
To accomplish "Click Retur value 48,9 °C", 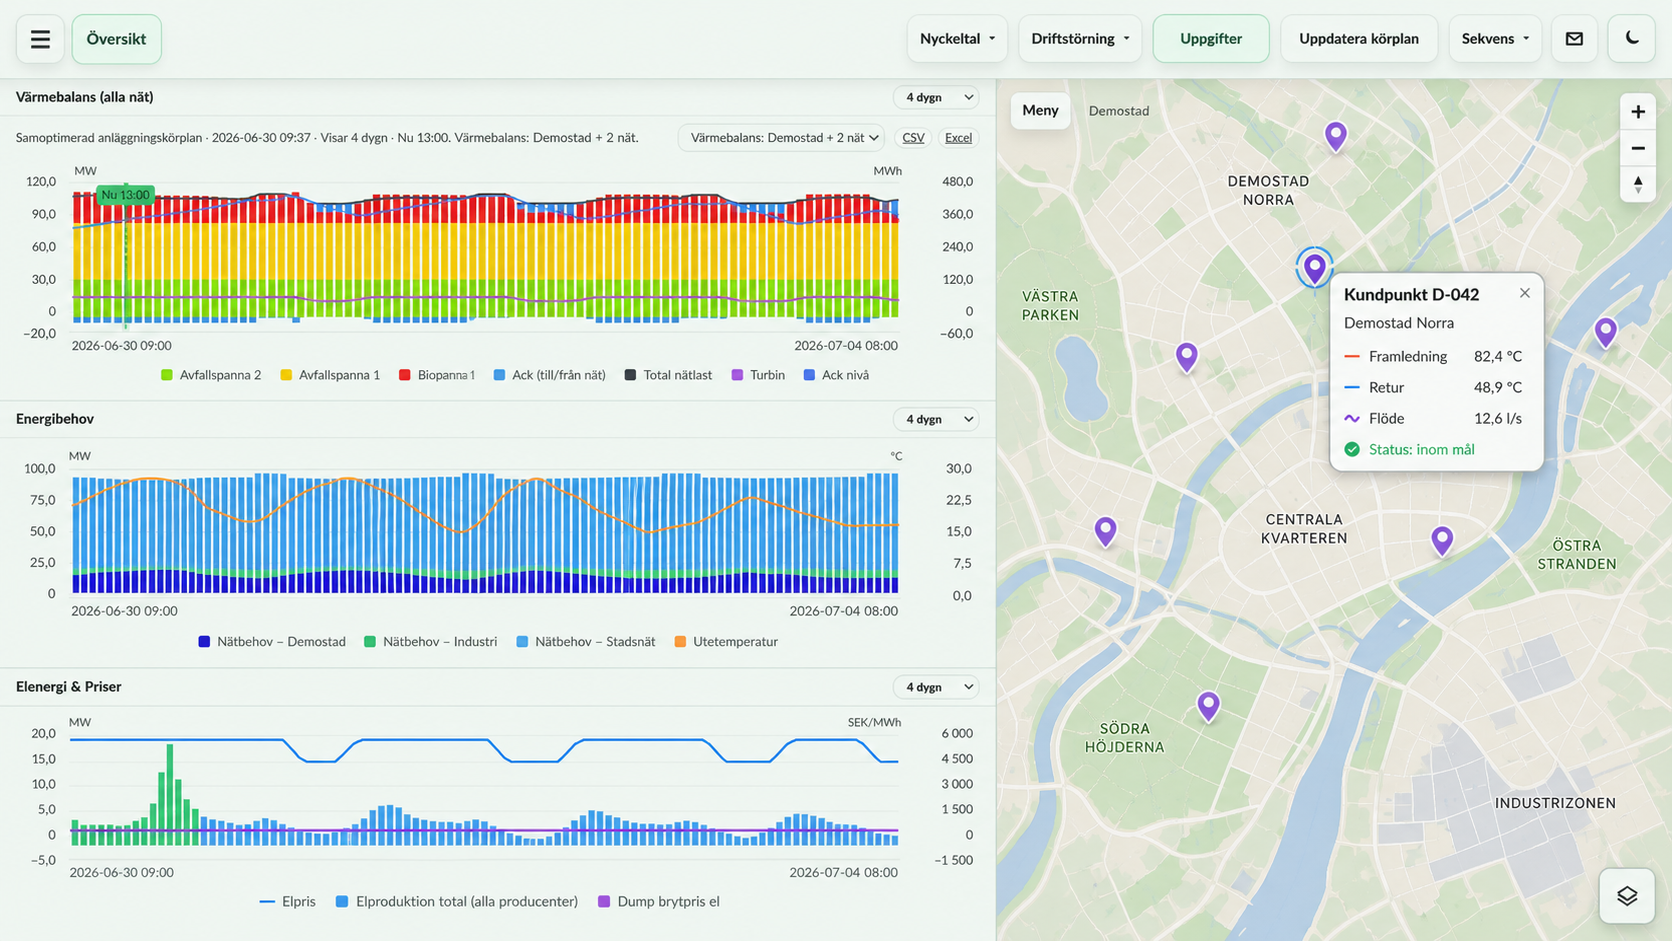I will pos(1497,387).
